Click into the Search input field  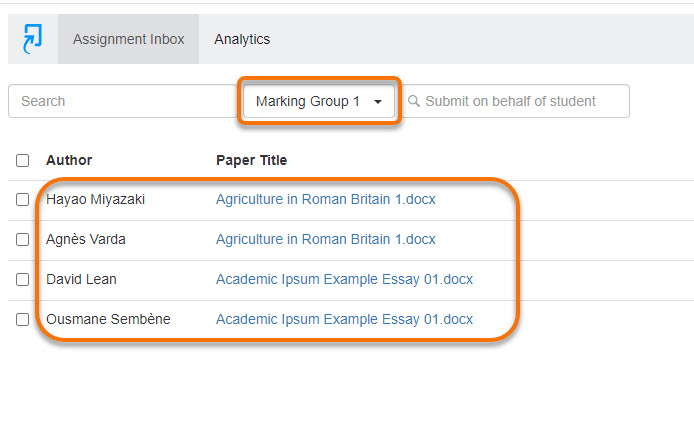pos(123,101)
